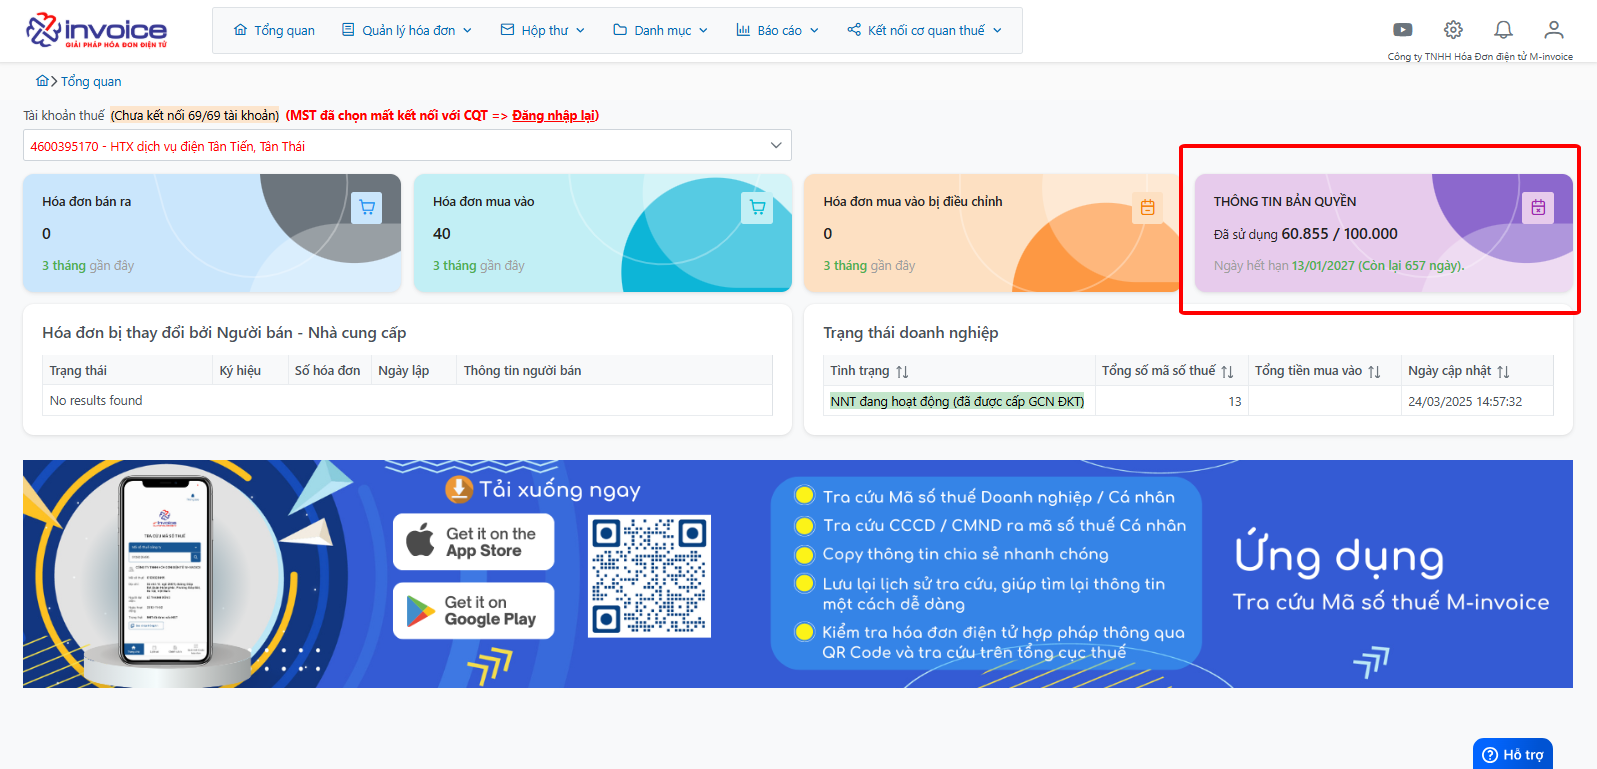The image size is (1597, 769).
Task: Click the 'Đã sử dụng 60.855 / 100.000' text
Action: [1306, 234]
